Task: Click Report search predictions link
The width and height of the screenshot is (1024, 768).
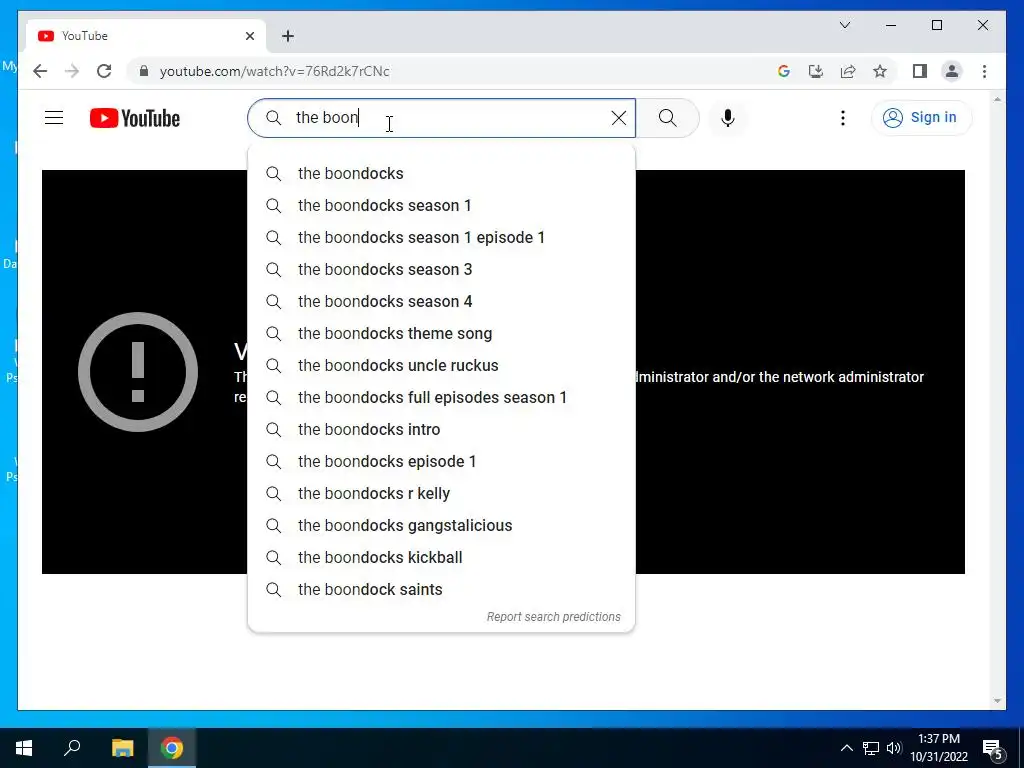Action: (x=554, y=616)
